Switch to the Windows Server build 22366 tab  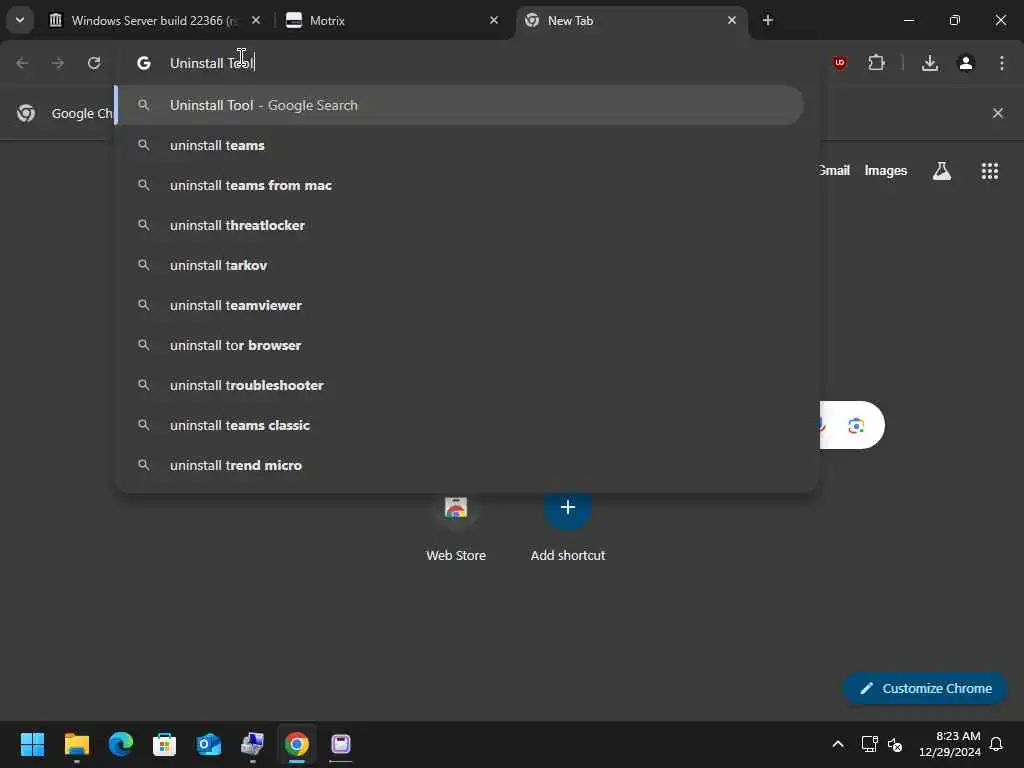point(153,20)
